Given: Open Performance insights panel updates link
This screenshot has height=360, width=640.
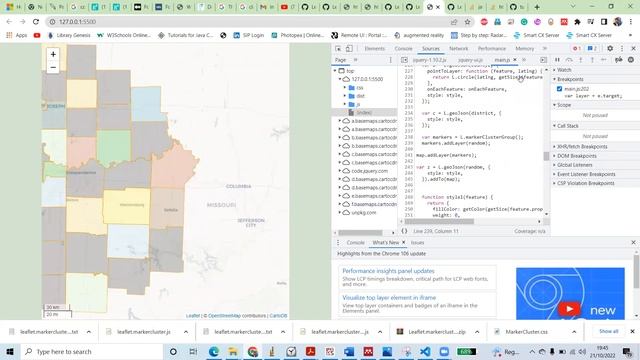Looking at the screenshot, I should click(x=388, y=271).
